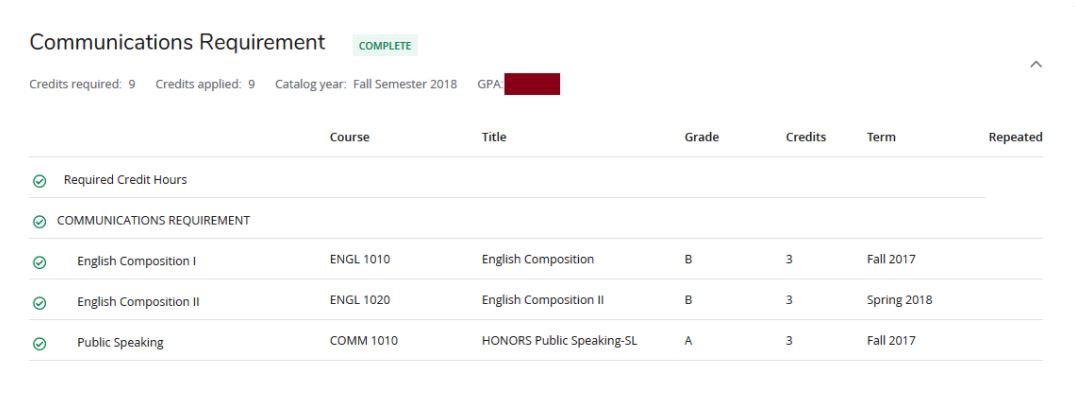Click the Credits column header
Screen dimensions: 1075x402
click(805, 138)
